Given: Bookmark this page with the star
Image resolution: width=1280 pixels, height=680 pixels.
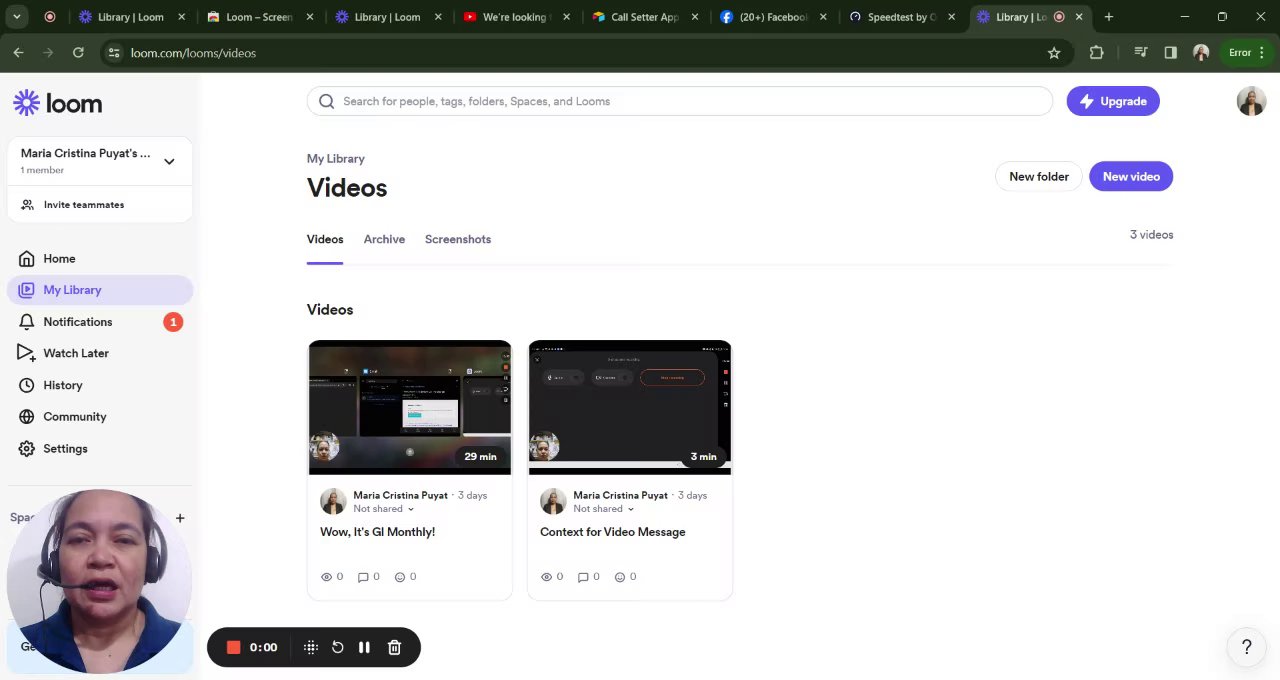Looking at the screenshot, I should click(1054, 53).
